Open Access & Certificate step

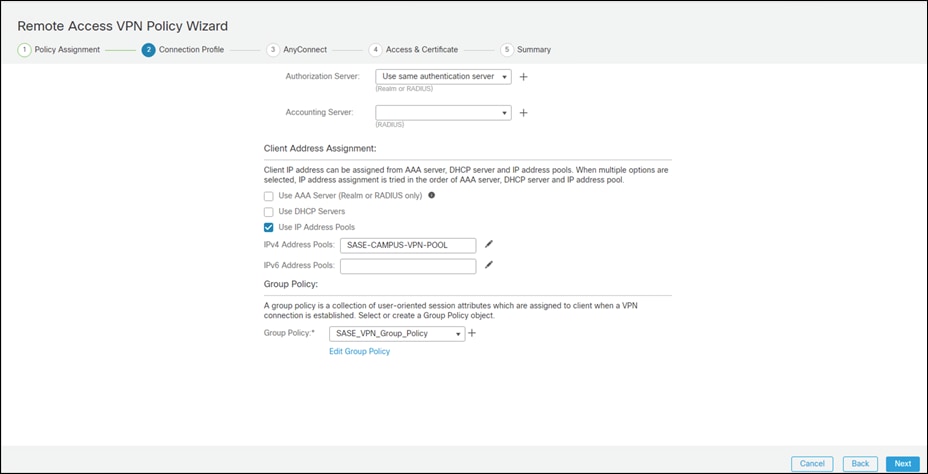click(413, 50)
